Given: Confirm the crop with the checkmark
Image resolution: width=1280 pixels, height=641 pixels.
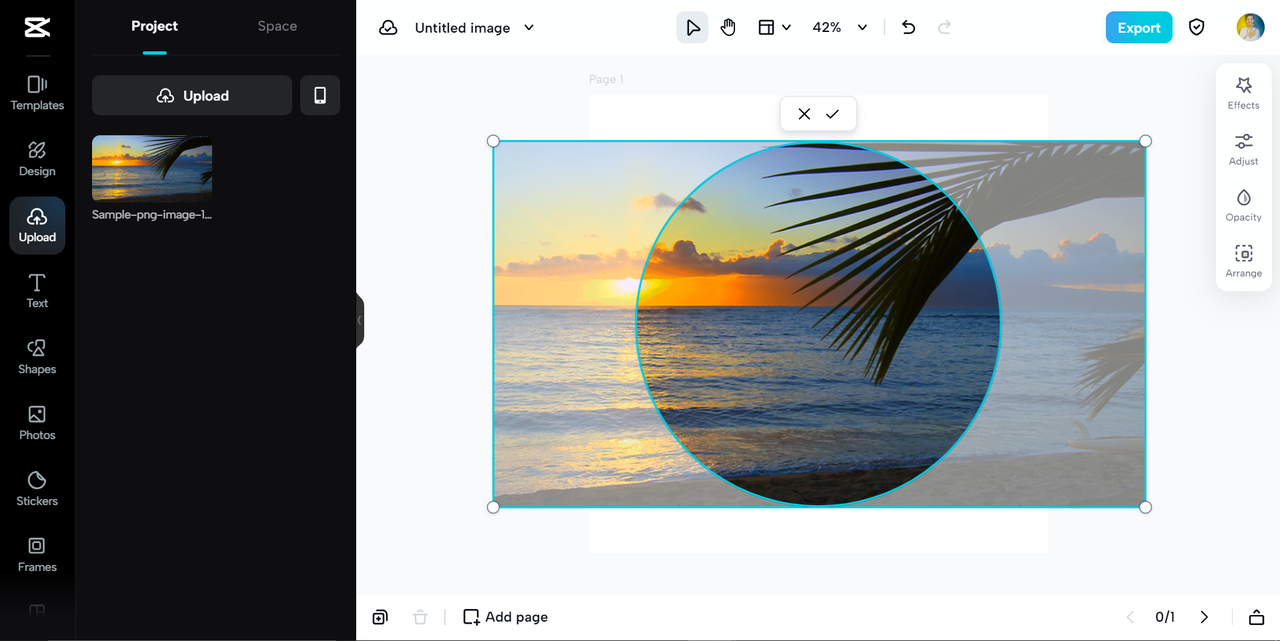Looking at the screenshot, I should [832, 114].
